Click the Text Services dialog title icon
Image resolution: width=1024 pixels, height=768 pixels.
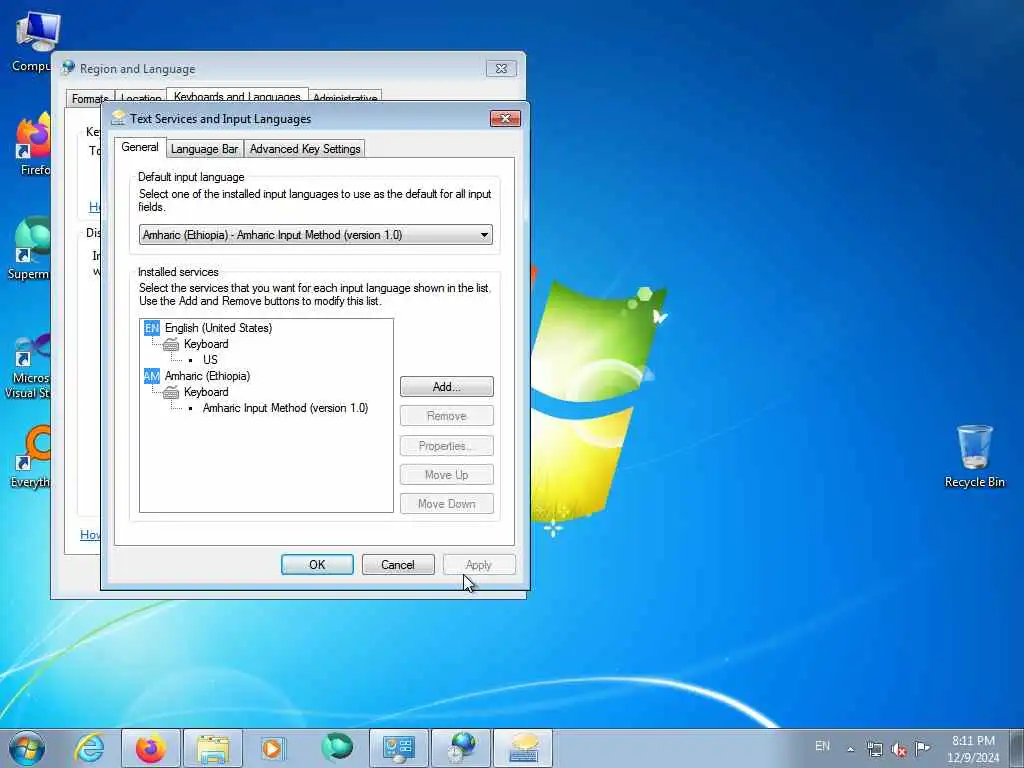click(118, 118)
